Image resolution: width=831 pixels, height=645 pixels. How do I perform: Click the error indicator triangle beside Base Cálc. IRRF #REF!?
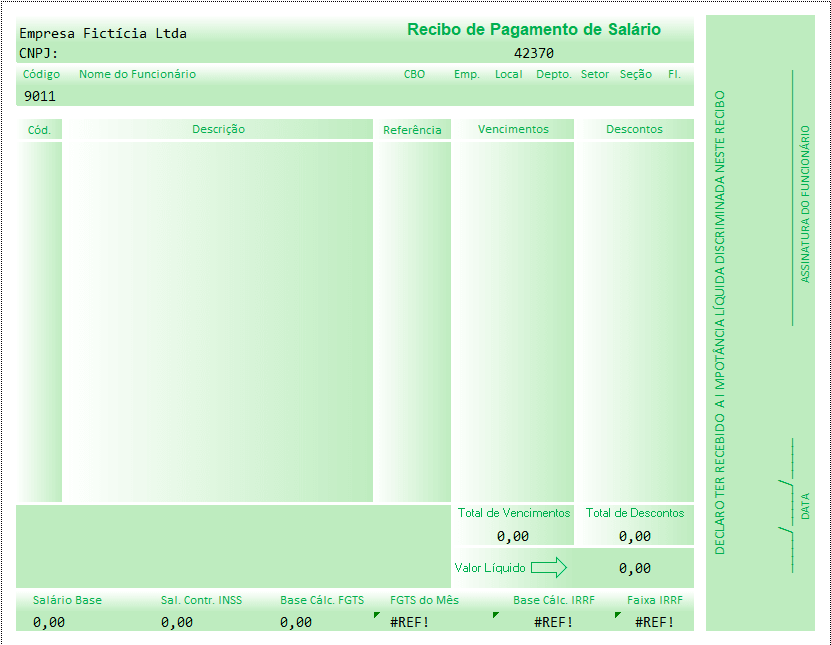tap(496, 614)
